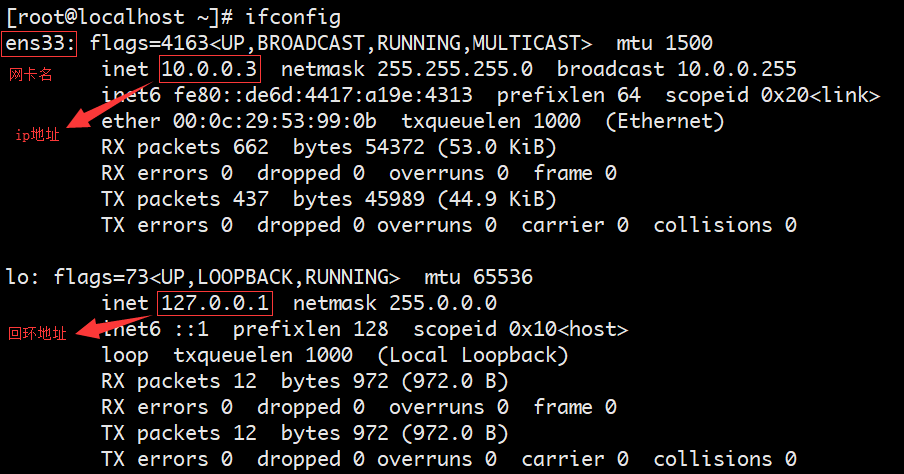Click the ifconfig command text
Image resolution: width=904 pixels, height=474 pixels.
tap(293, 17)
